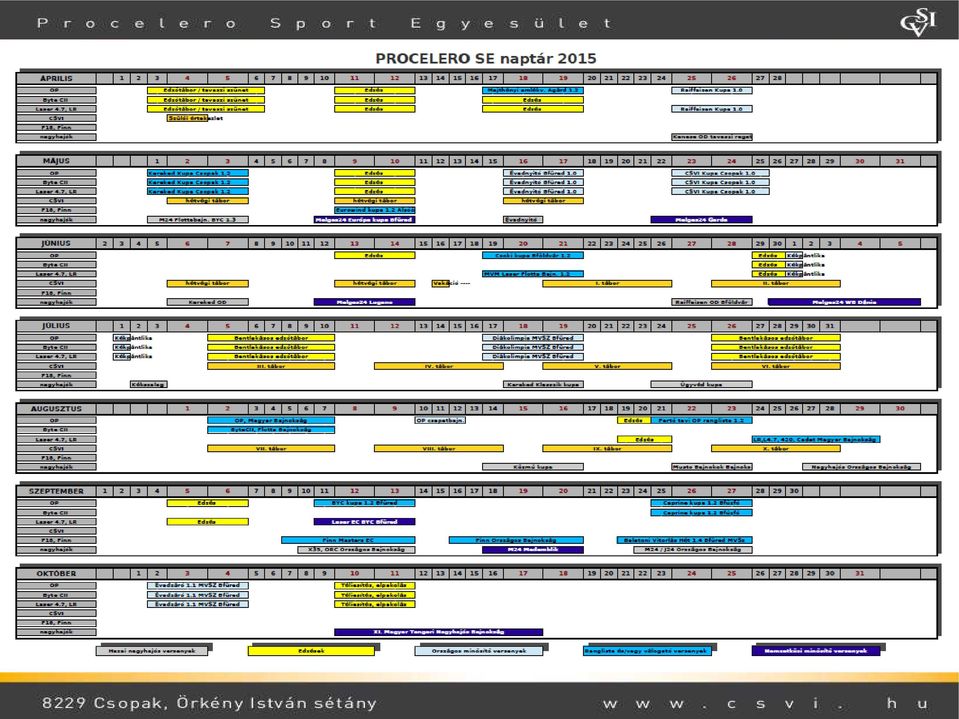959x719 pixels.
Task: Click the Majthényi emlékv. Agárd event bar
Action: 533,90
